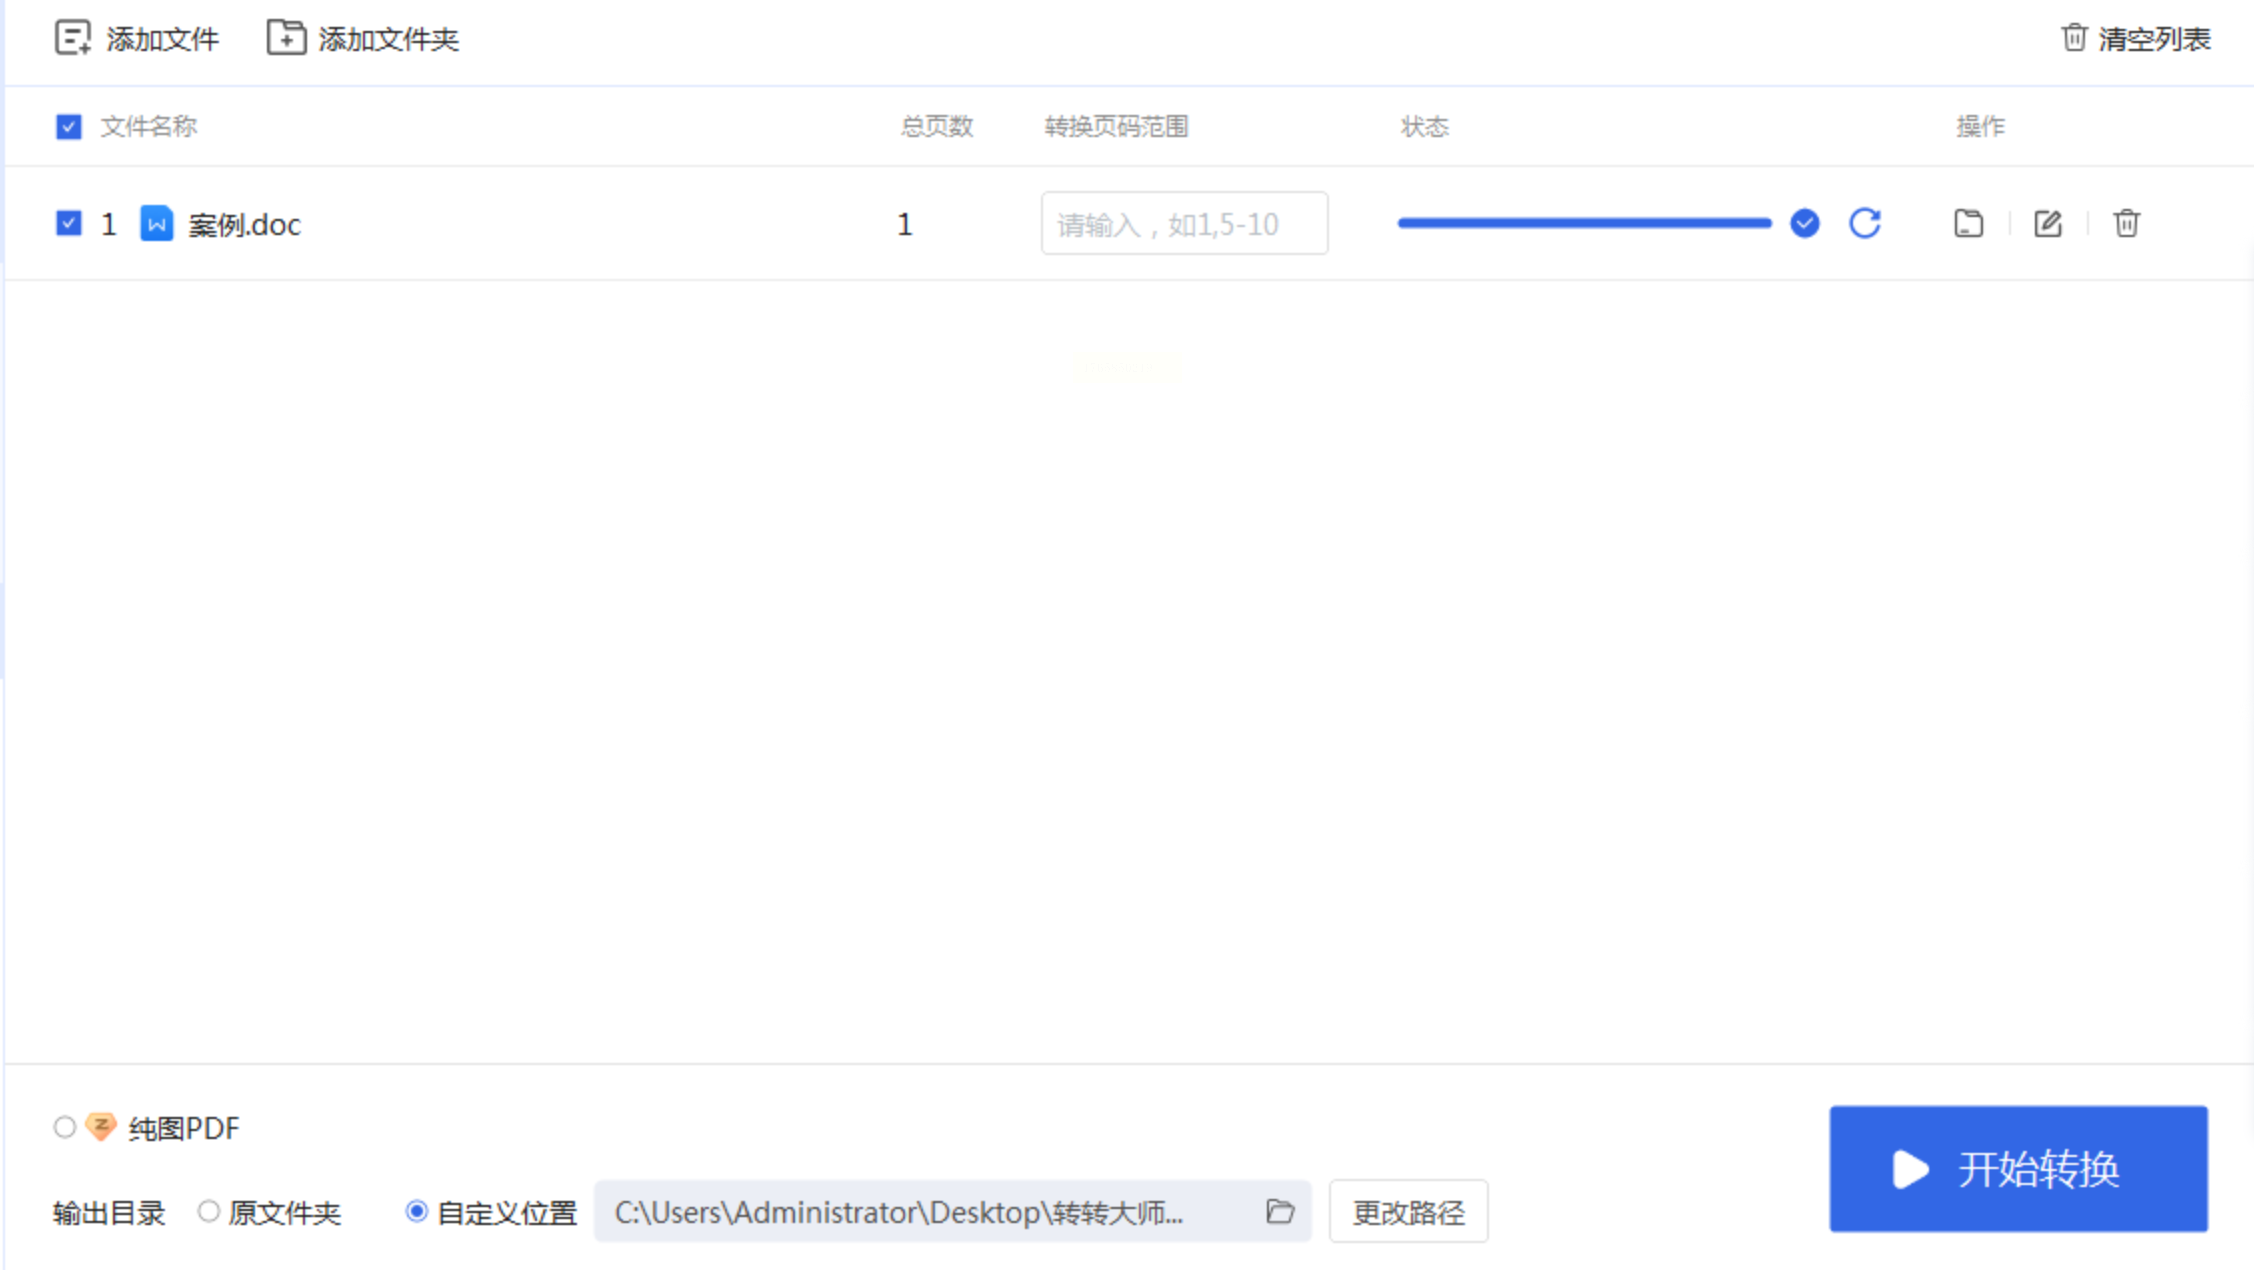Click the blue conversion complete checkmark

click(1805, 223)
